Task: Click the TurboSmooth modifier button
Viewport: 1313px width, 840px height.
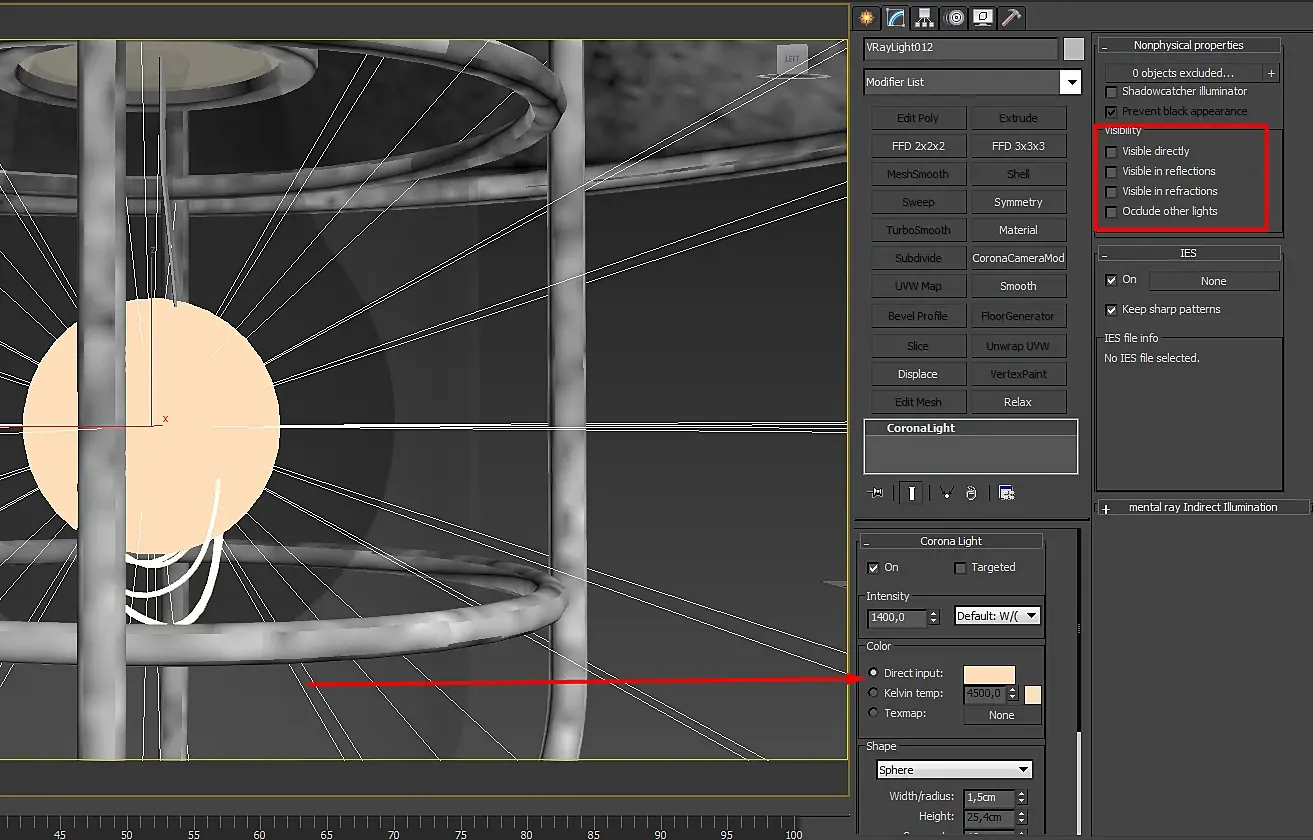Action: (x=918, y=230)
